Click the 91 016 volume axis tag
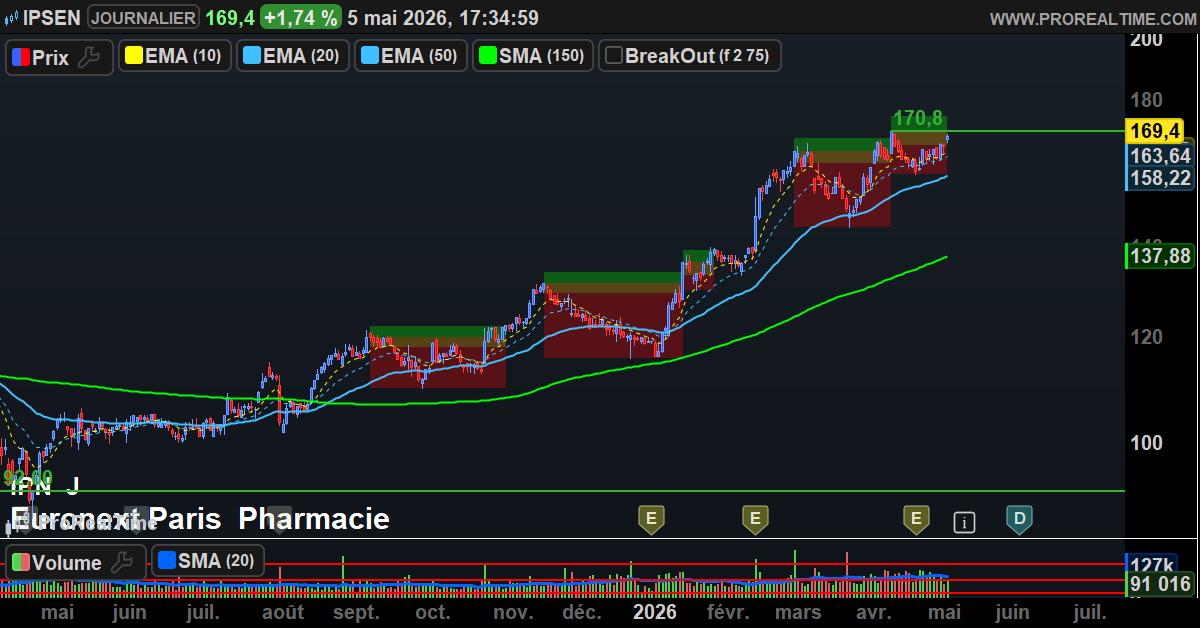This screenshot has height=628, width=1200. [1160, 585]
